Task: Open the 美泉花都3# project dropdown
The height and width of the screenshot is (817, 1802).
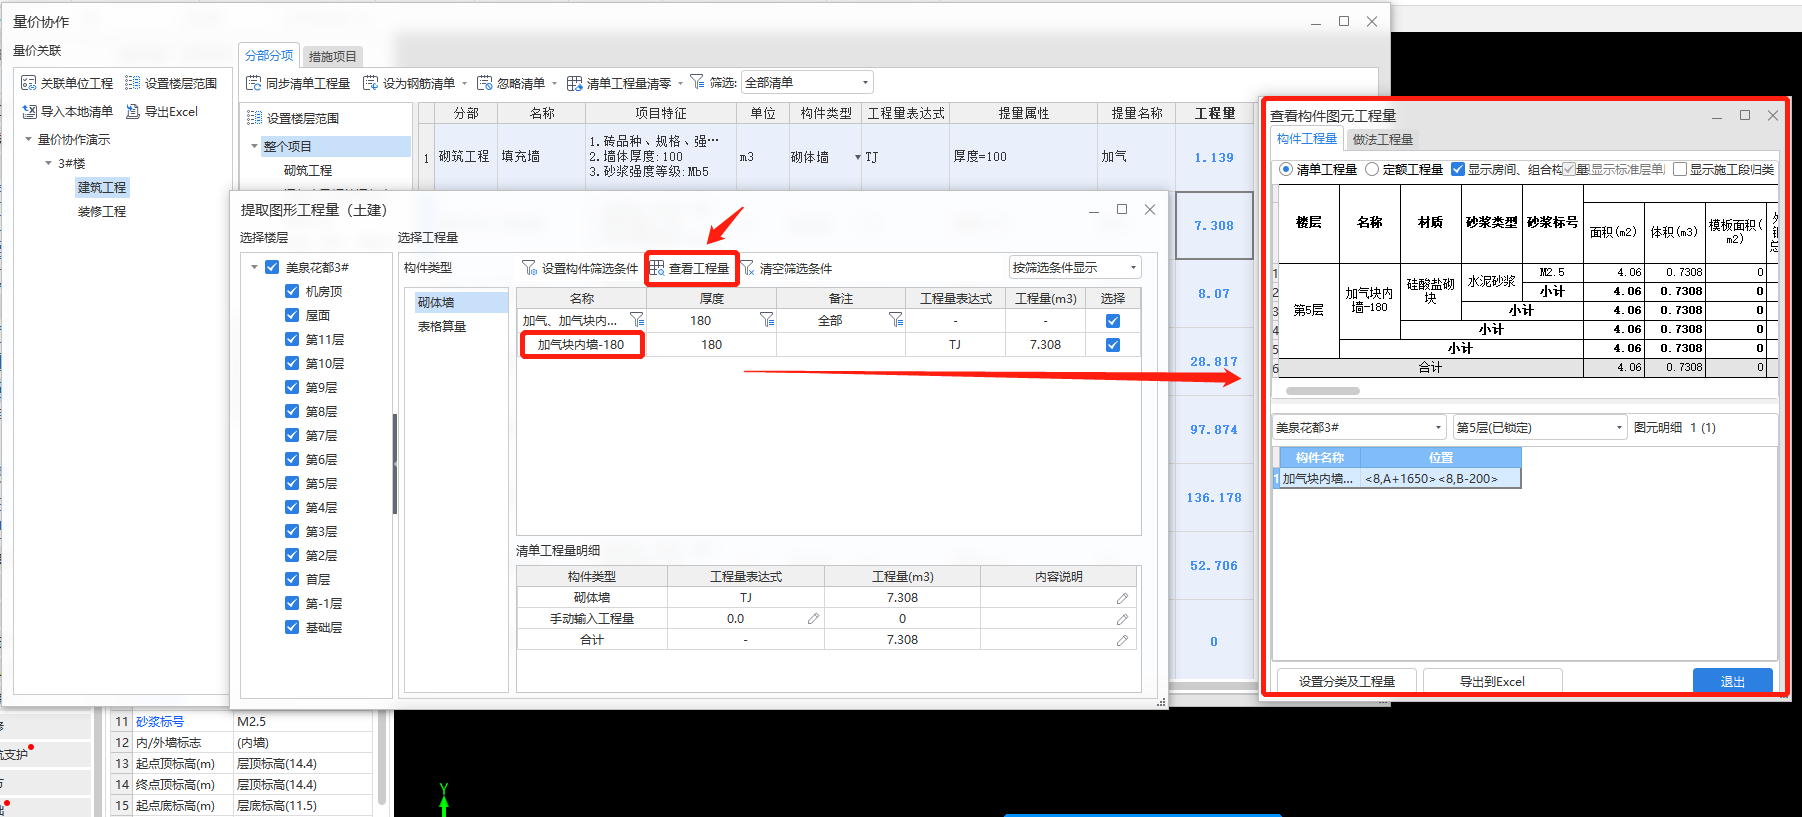Action: pos(1359,427)
